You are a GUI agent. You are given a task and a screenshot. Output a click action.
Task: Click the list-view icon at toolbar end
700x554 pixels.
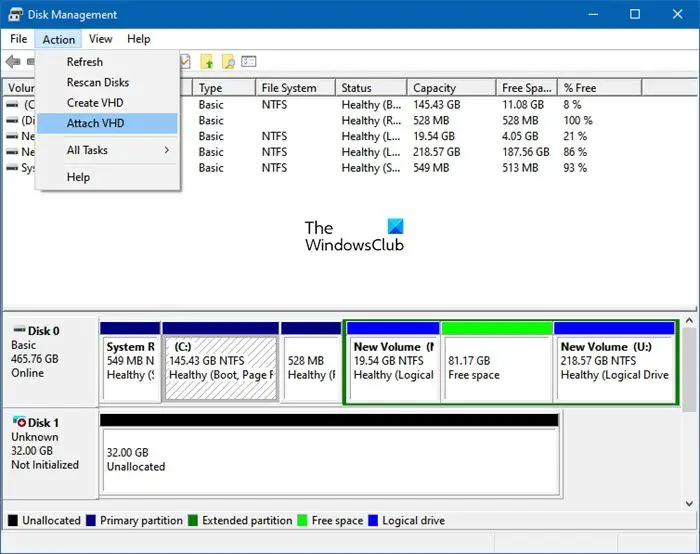point(249,62)
